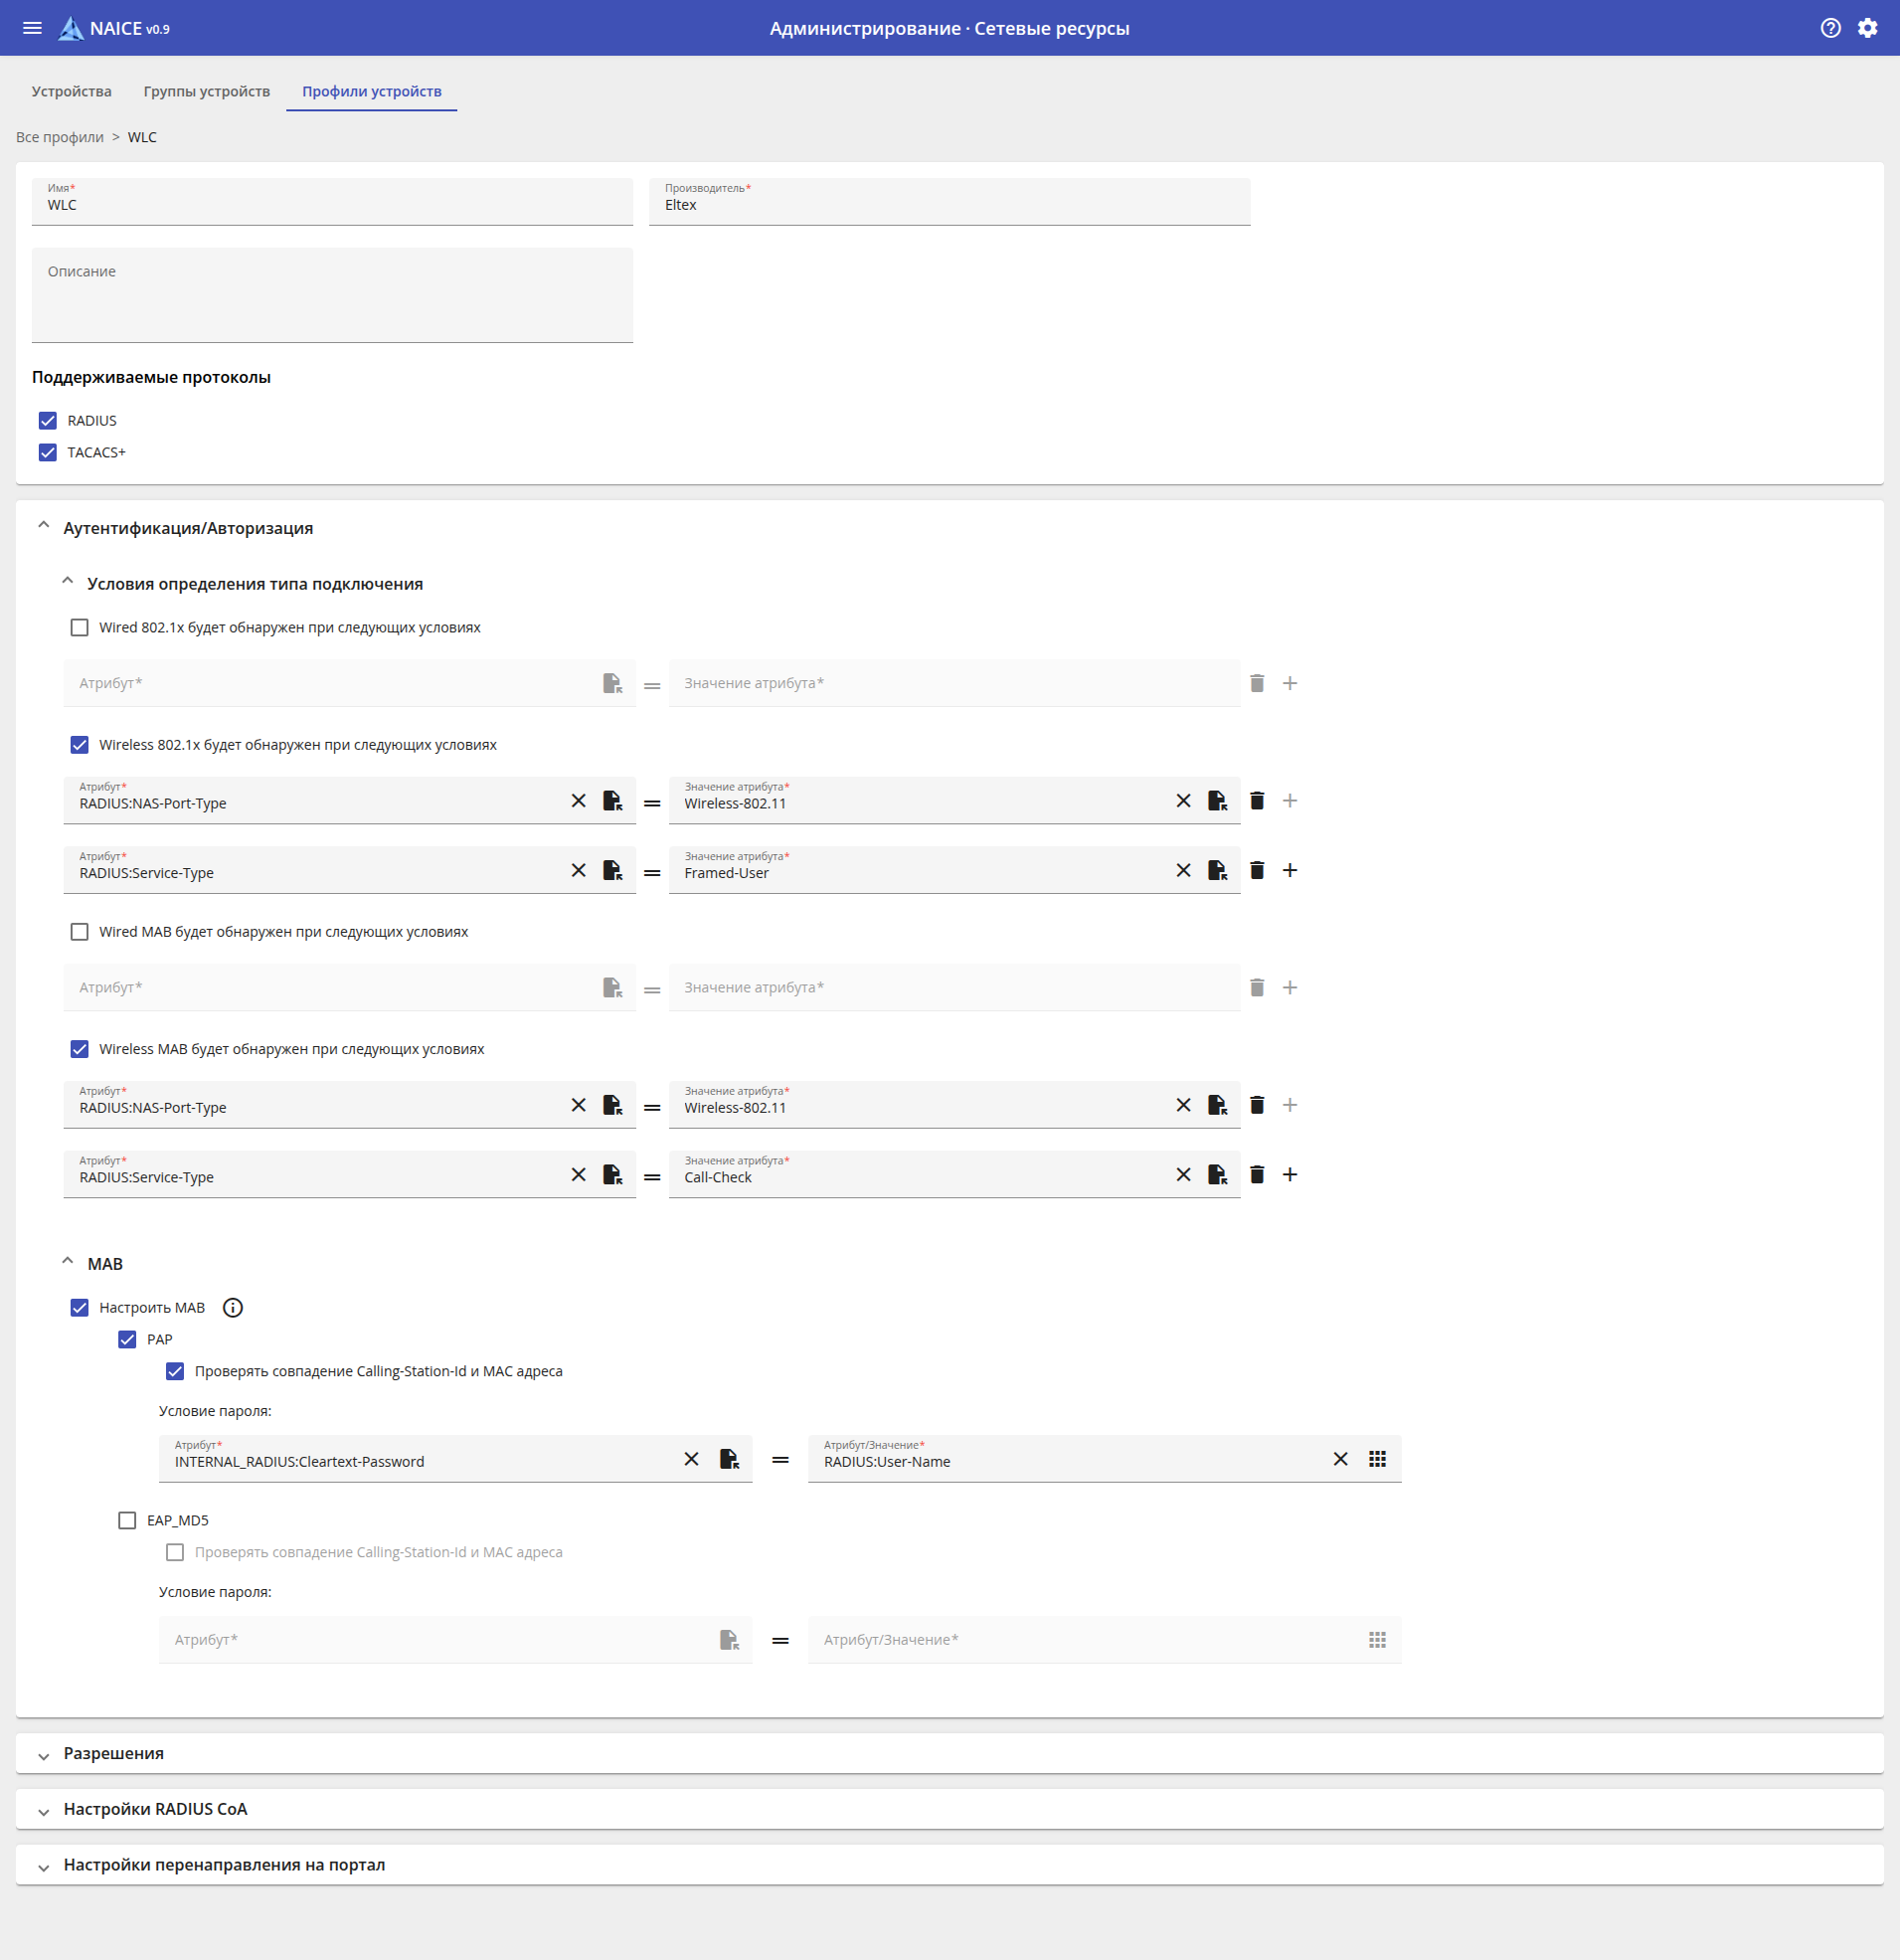This screenshot has height=1960, width=1900.
Task: Delete the Framed-User condition row
Action: tap(1257, 870)
